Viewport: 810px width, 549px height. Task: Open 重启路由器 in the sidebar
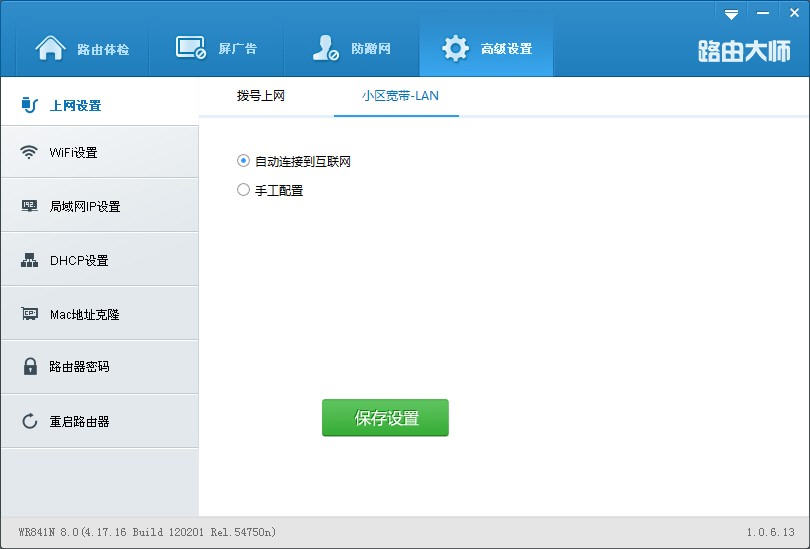pyautogui.click(x=100, y=421)
